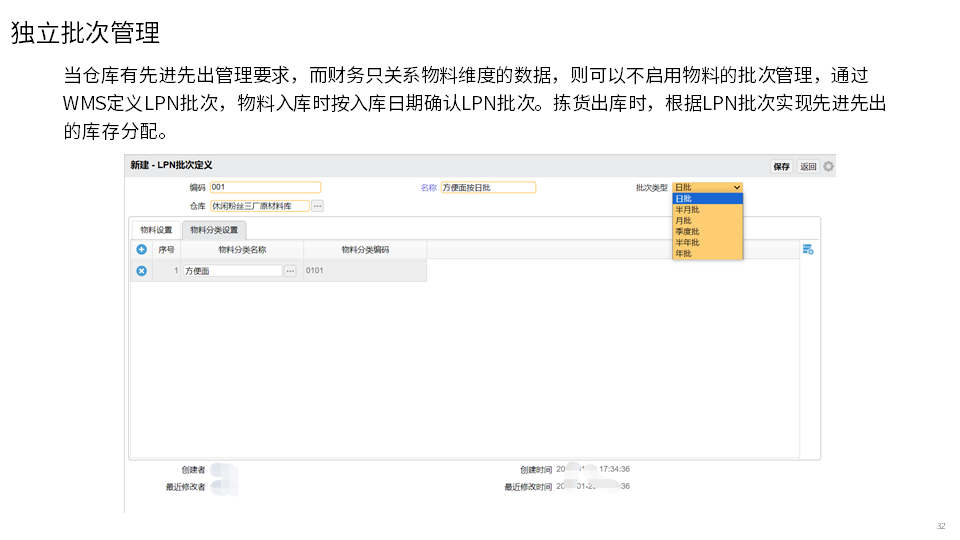Click the 返回 button

click(x=807, y=167)
